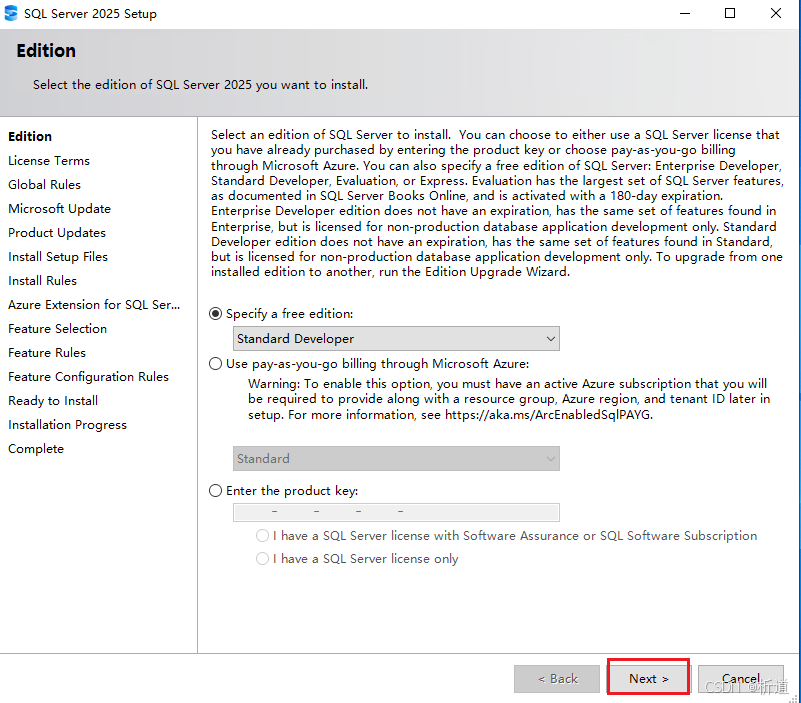
Task: Close the SQL Server 2025 Setup window
Action: 776,14
